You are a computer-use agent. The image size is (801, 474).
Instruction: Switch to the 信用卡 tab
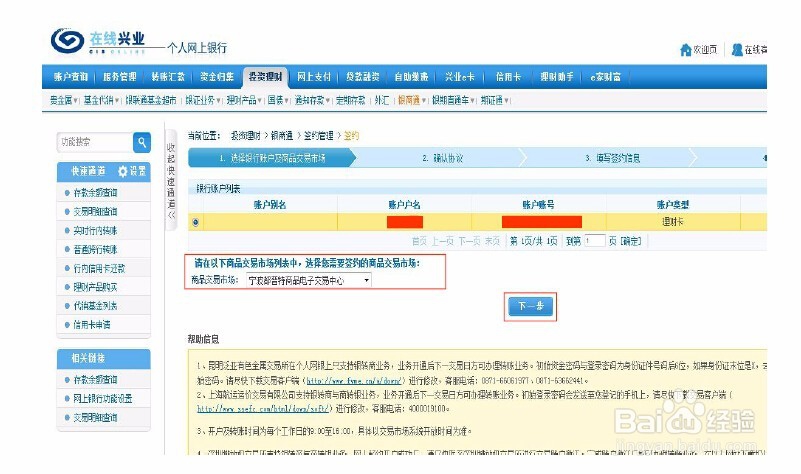[508, 77]
